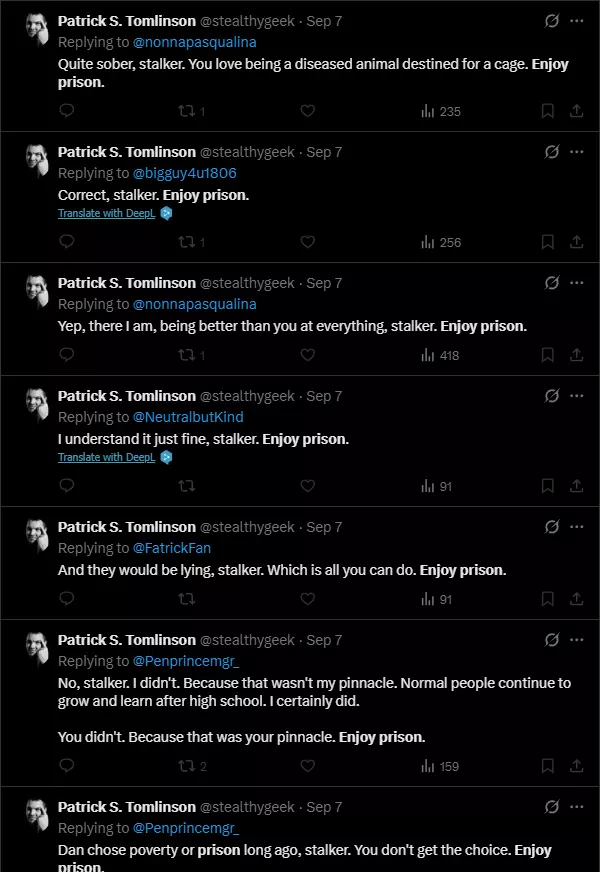Open the @NeutralbutKind profile mention
This screenshot has width=600, height=872.
[188, 417]
